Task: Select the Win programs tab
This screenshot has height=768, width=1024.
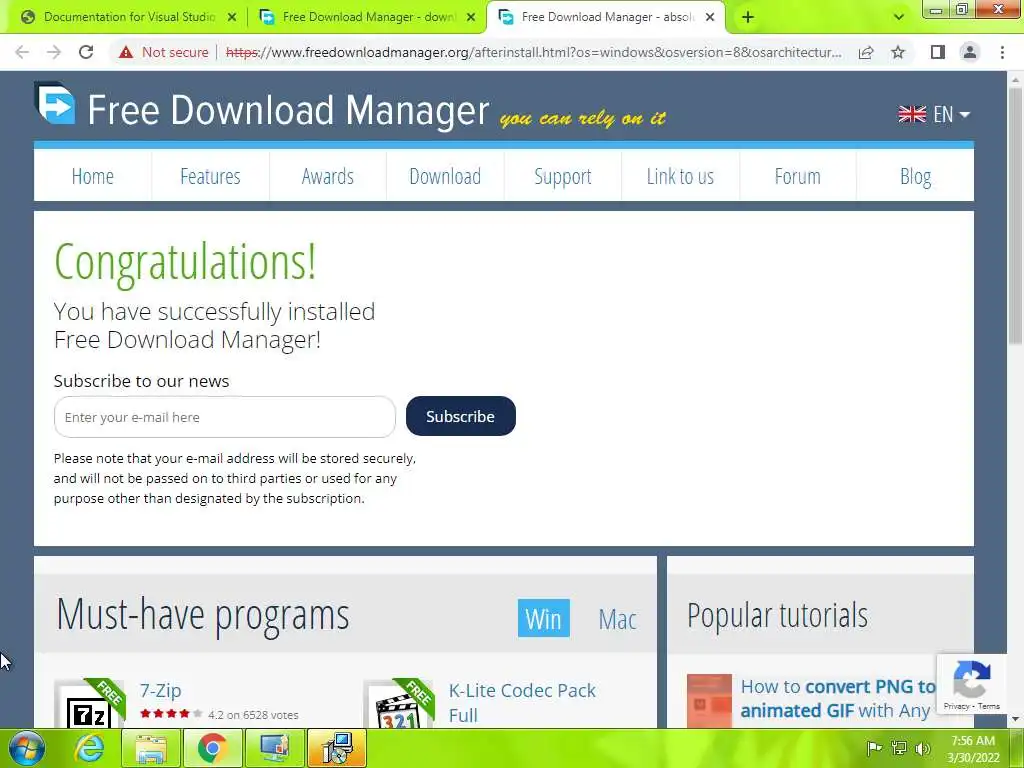Action: tap(543, 618)
